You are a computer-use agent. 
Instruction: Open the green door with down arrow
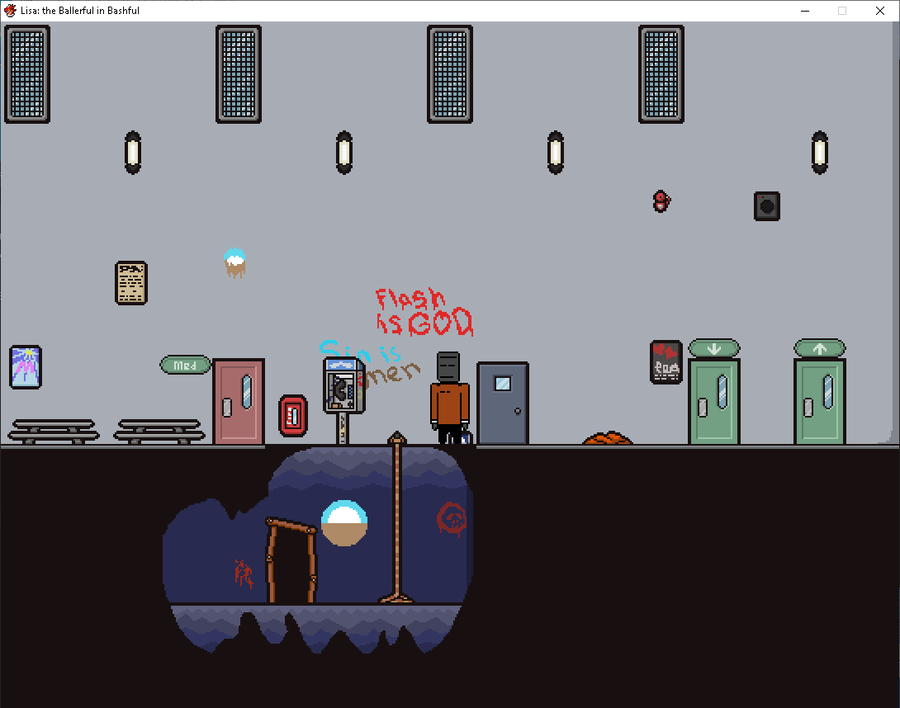pos(714,401)
